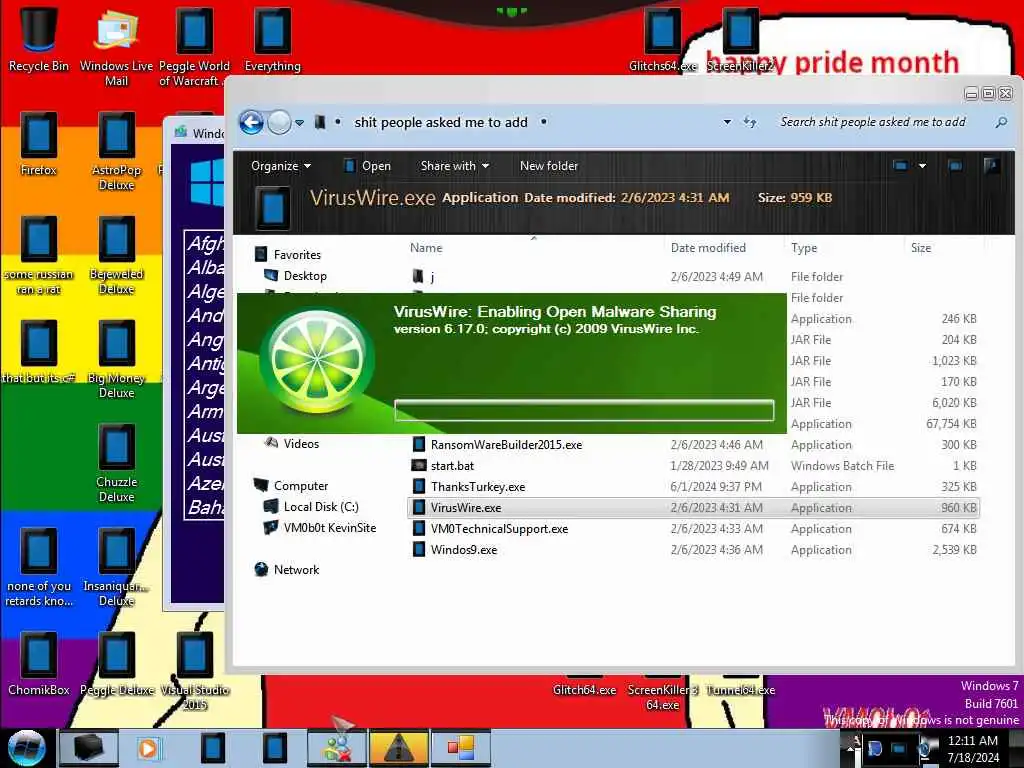Expand path arrow after folder name
Viewport: 1024px width, 768px height.
point(543,122)
